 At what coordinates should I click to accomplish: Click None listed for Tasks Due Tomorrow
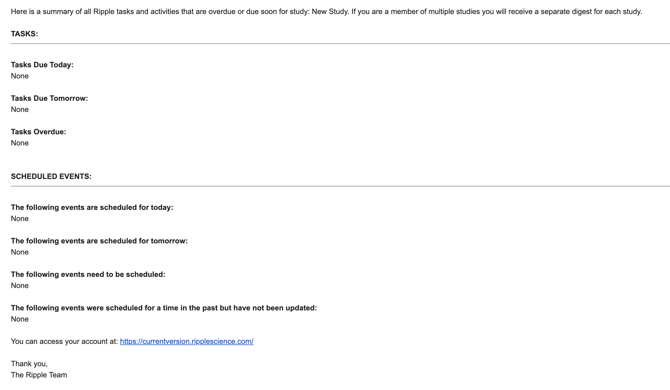click(x=20, y=109)
